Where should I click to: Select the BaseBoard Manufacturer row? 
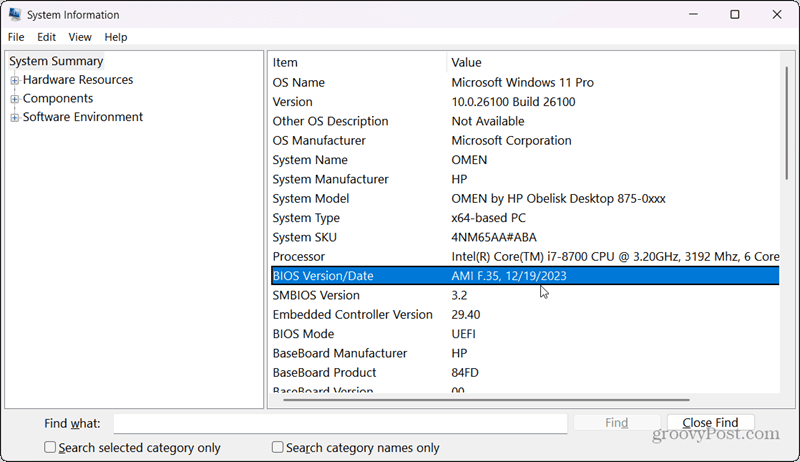point(525,353)
